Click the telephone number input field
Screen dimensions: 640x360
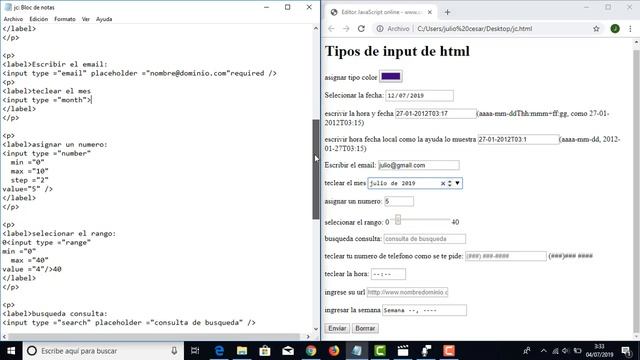pyautogui.click(x=506, y=256)
